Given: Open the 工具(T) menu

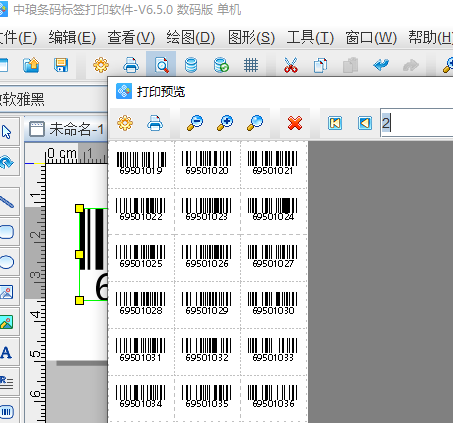Looking at the screenshot, I should tap(310, 37).
